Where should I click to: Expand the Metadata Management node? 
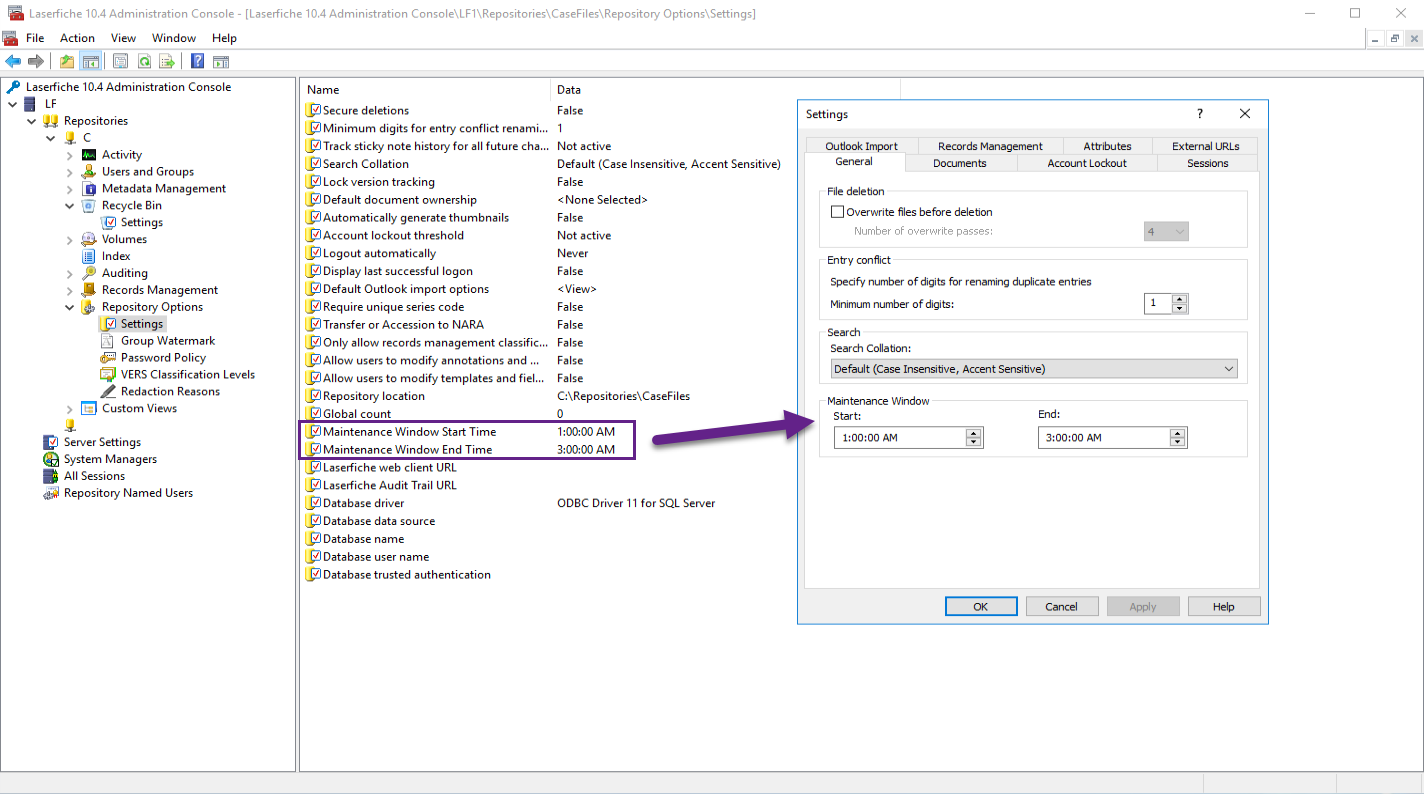click(x=69, y=189)
